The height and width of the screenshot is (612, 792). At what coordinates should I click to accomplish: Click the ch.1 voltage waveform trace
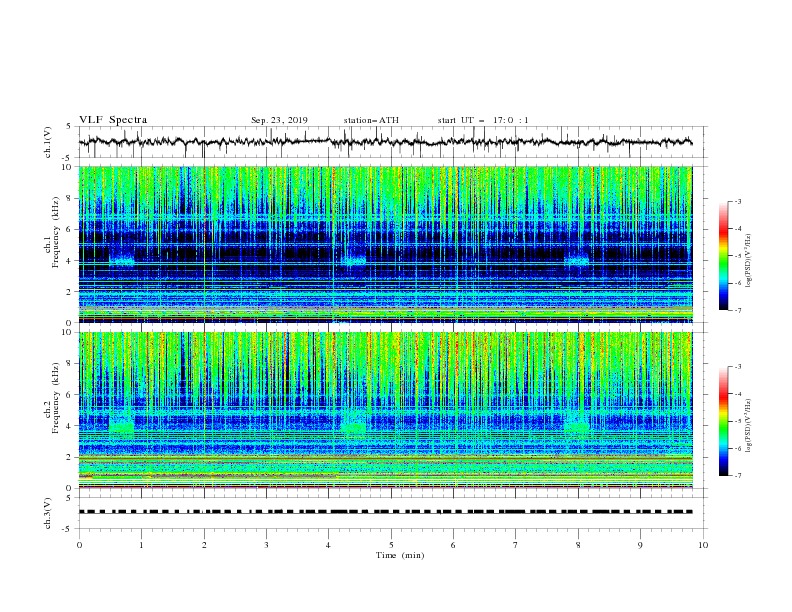click(385, 141)
